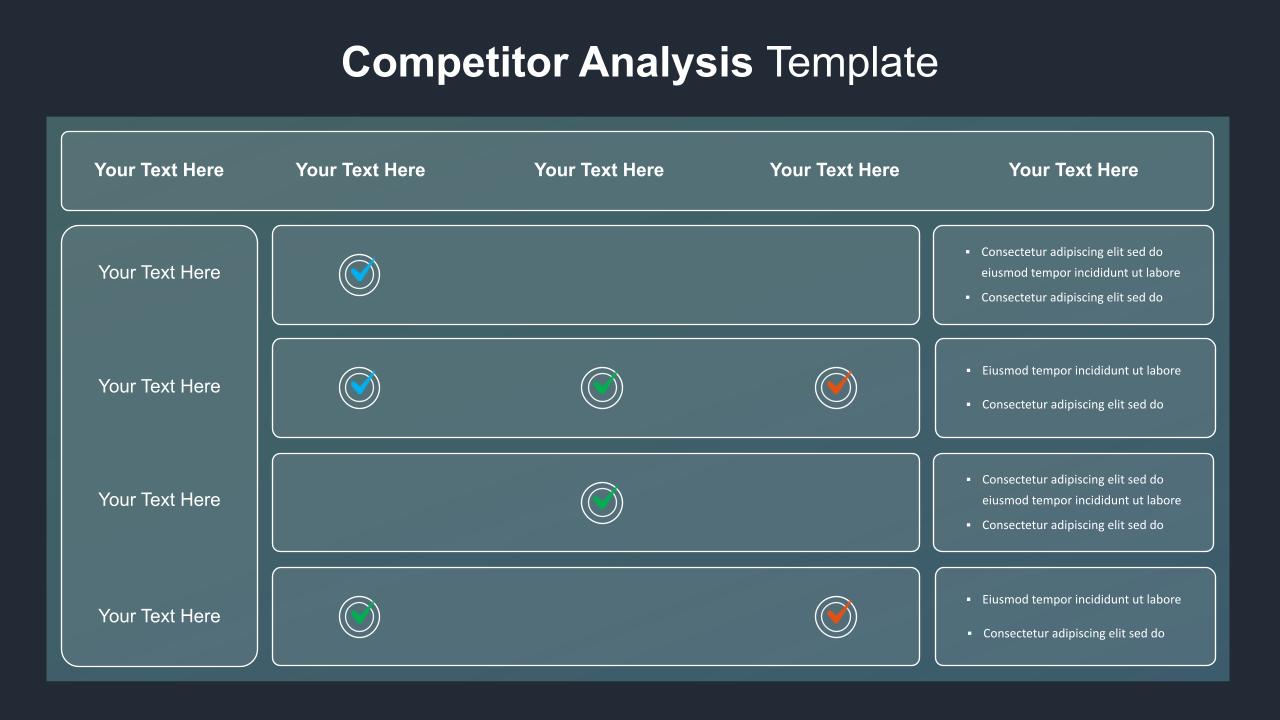The height and width of the screenshot is (720, 1280).
Task: Select first row label in left sidebar
Action: click(159, 272)
